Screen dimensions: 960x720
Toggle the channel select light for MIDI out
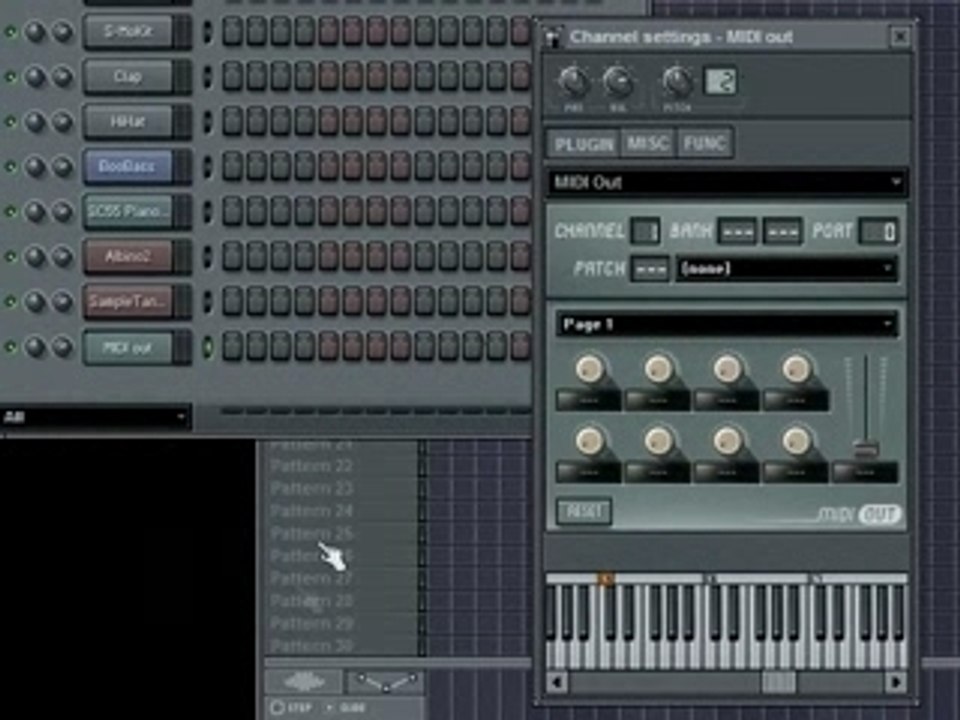pos(208,347)
